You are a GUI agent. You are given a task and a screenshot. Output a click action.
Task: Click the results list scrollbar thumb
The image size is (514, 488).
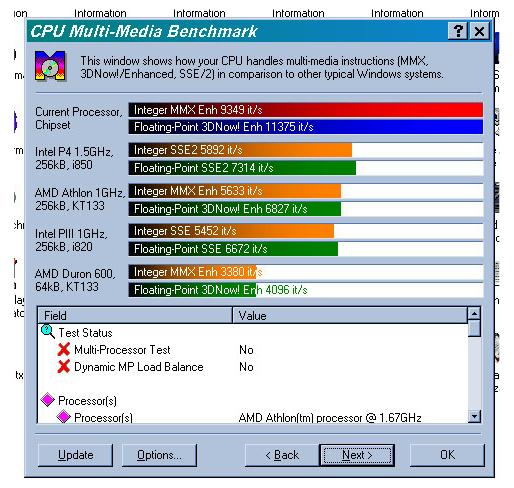tap(474, 328)
